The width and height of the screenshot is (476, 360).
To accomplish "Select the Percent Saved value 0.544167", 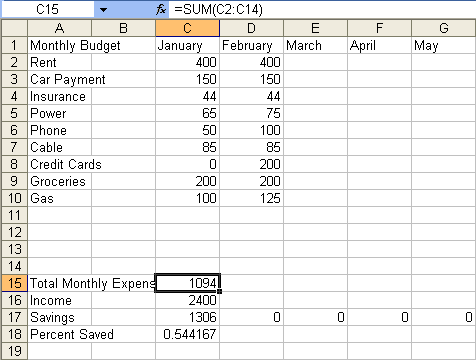I will (x=187, y=334).
